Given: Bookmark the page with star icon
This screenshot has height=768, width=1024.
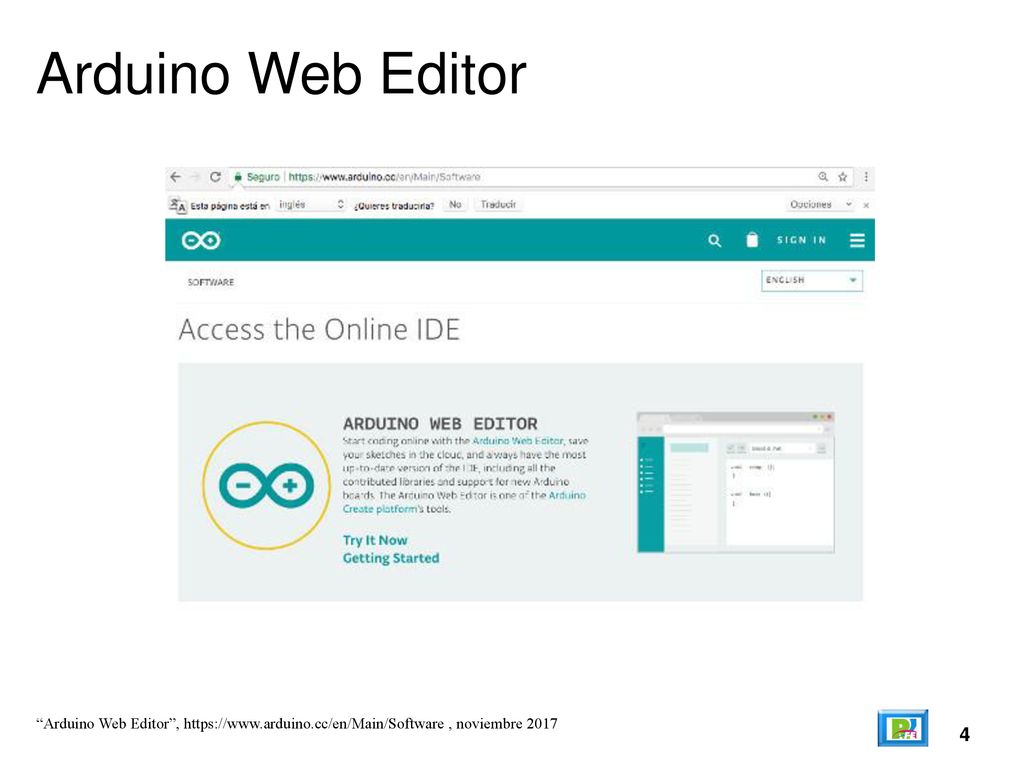Looking at the screenshot, I should pyautogui.click(x=842, y=177).
